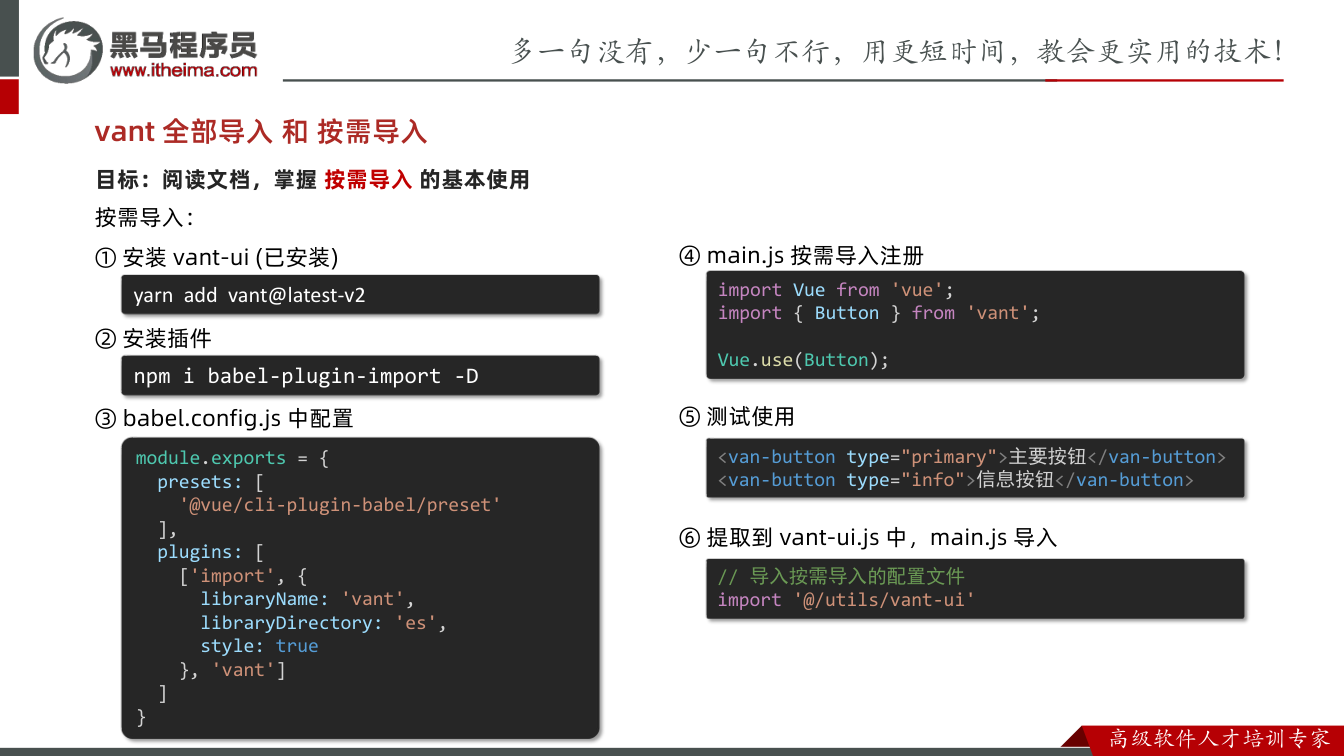Click the "libraryName: 'vant'," line
The image size is (1344, 756).
point(307,599)
